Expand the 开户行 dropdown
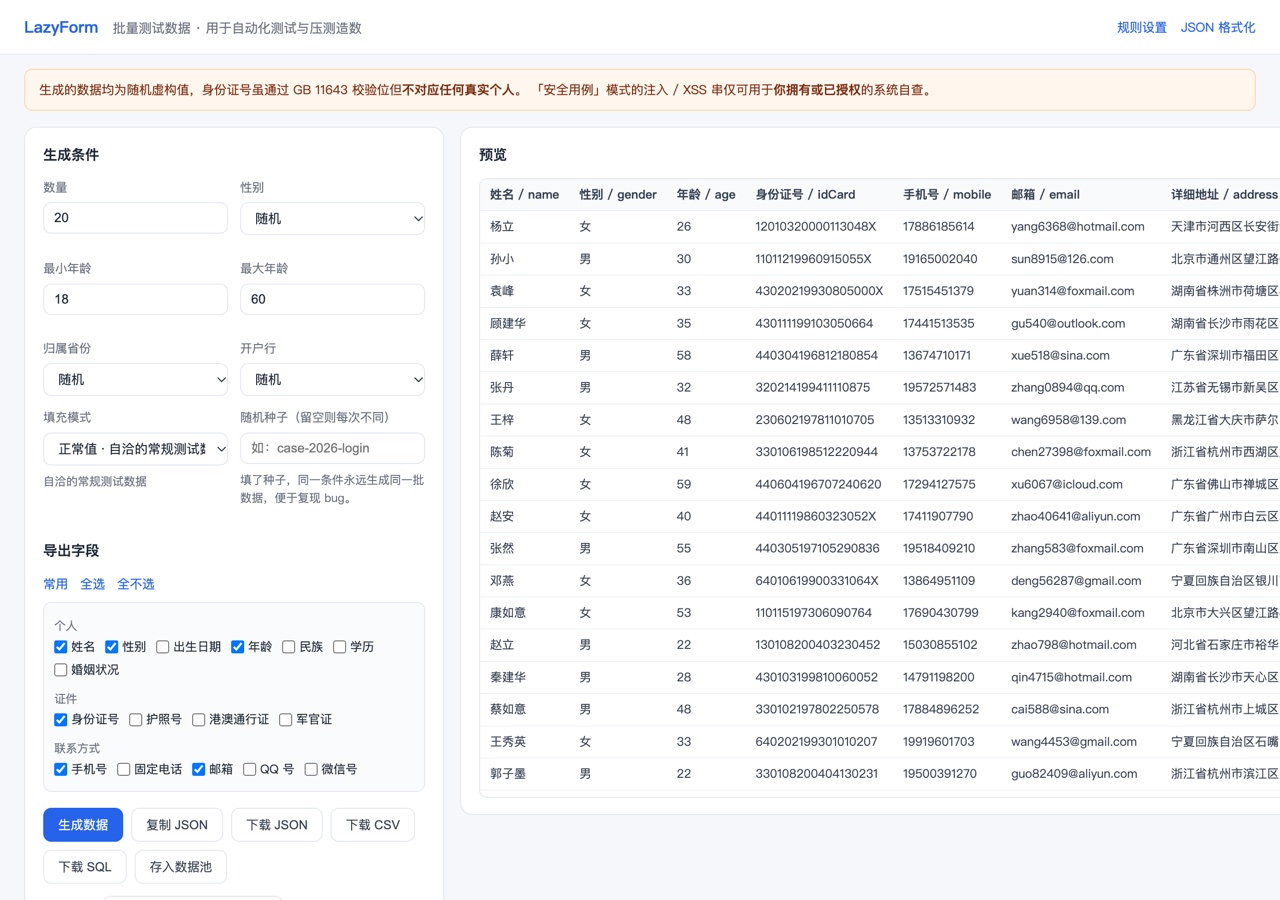The width and height of the screenshot is (1280, 900). click(x=332, y=379)
